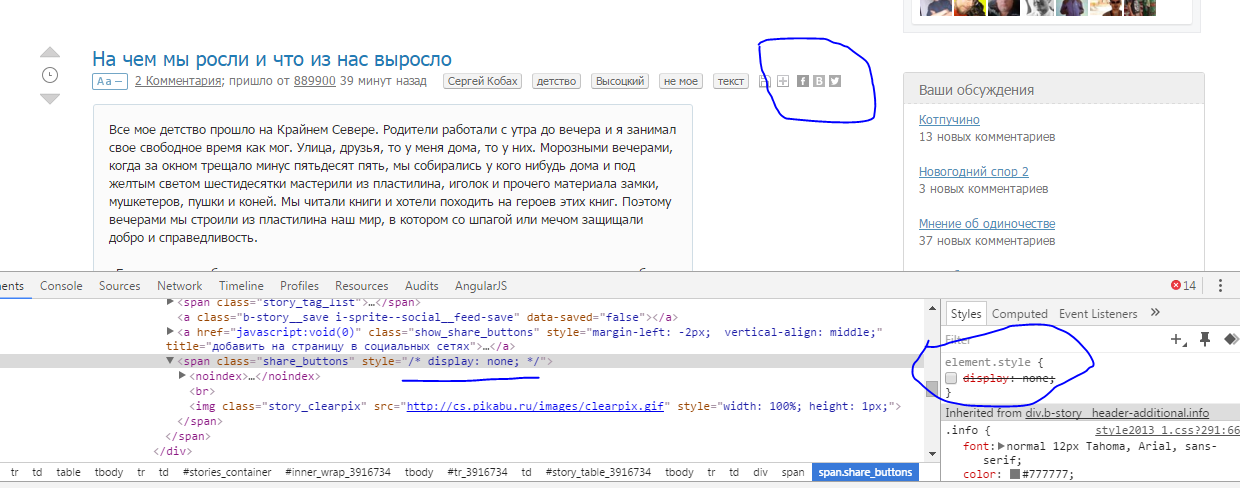Click the clock icon between vote arrows
This screenshot has height=488, width=1240.
pyautogui.click(x=50, y=75)
